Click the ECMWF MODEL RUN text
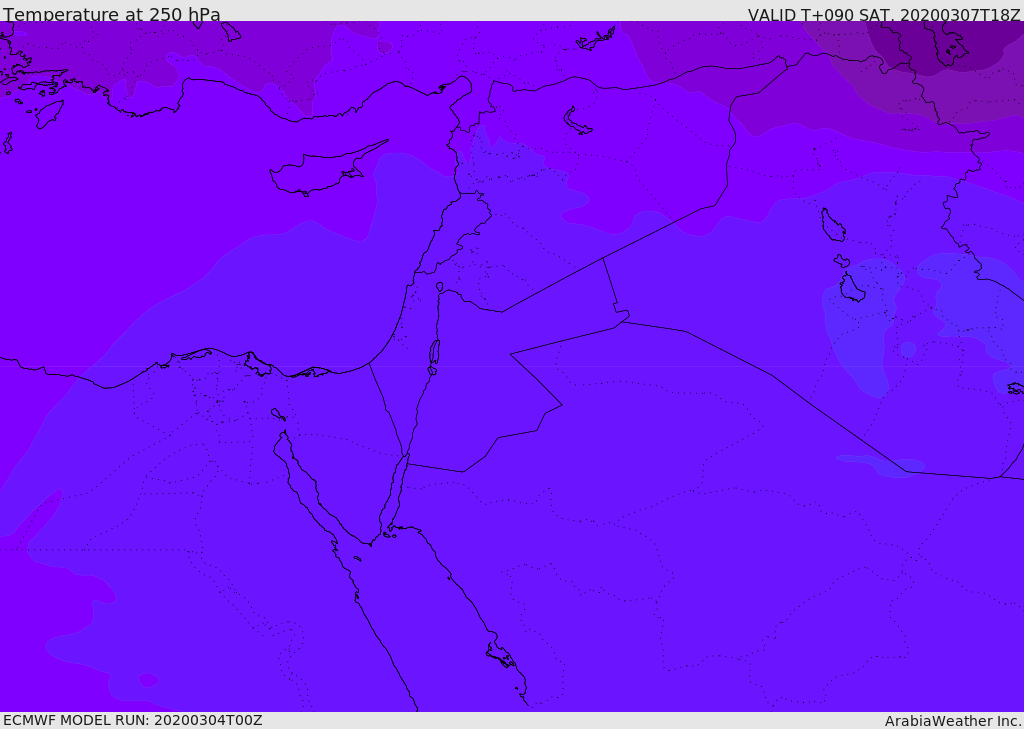The height and width of the screenshot is (729, 1024). (132, 720)
